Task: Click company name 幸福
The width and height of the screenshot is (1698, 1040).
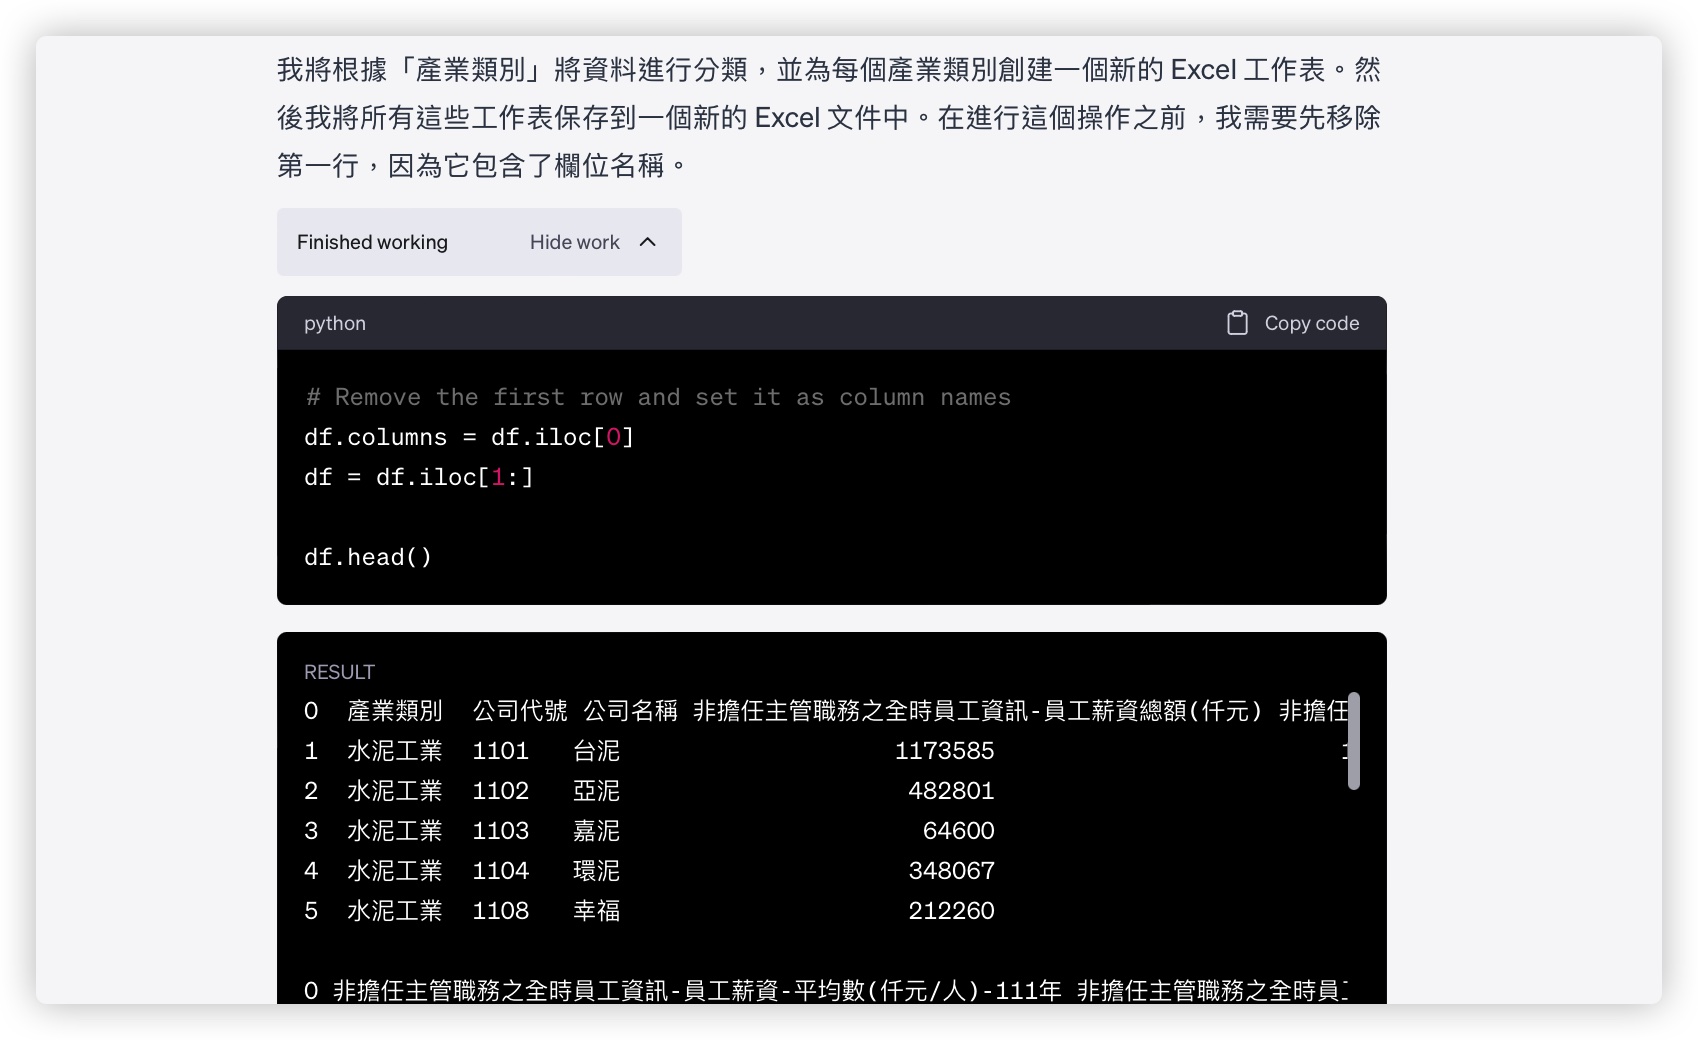Action: pyautogui.click(x=597, y=911)
